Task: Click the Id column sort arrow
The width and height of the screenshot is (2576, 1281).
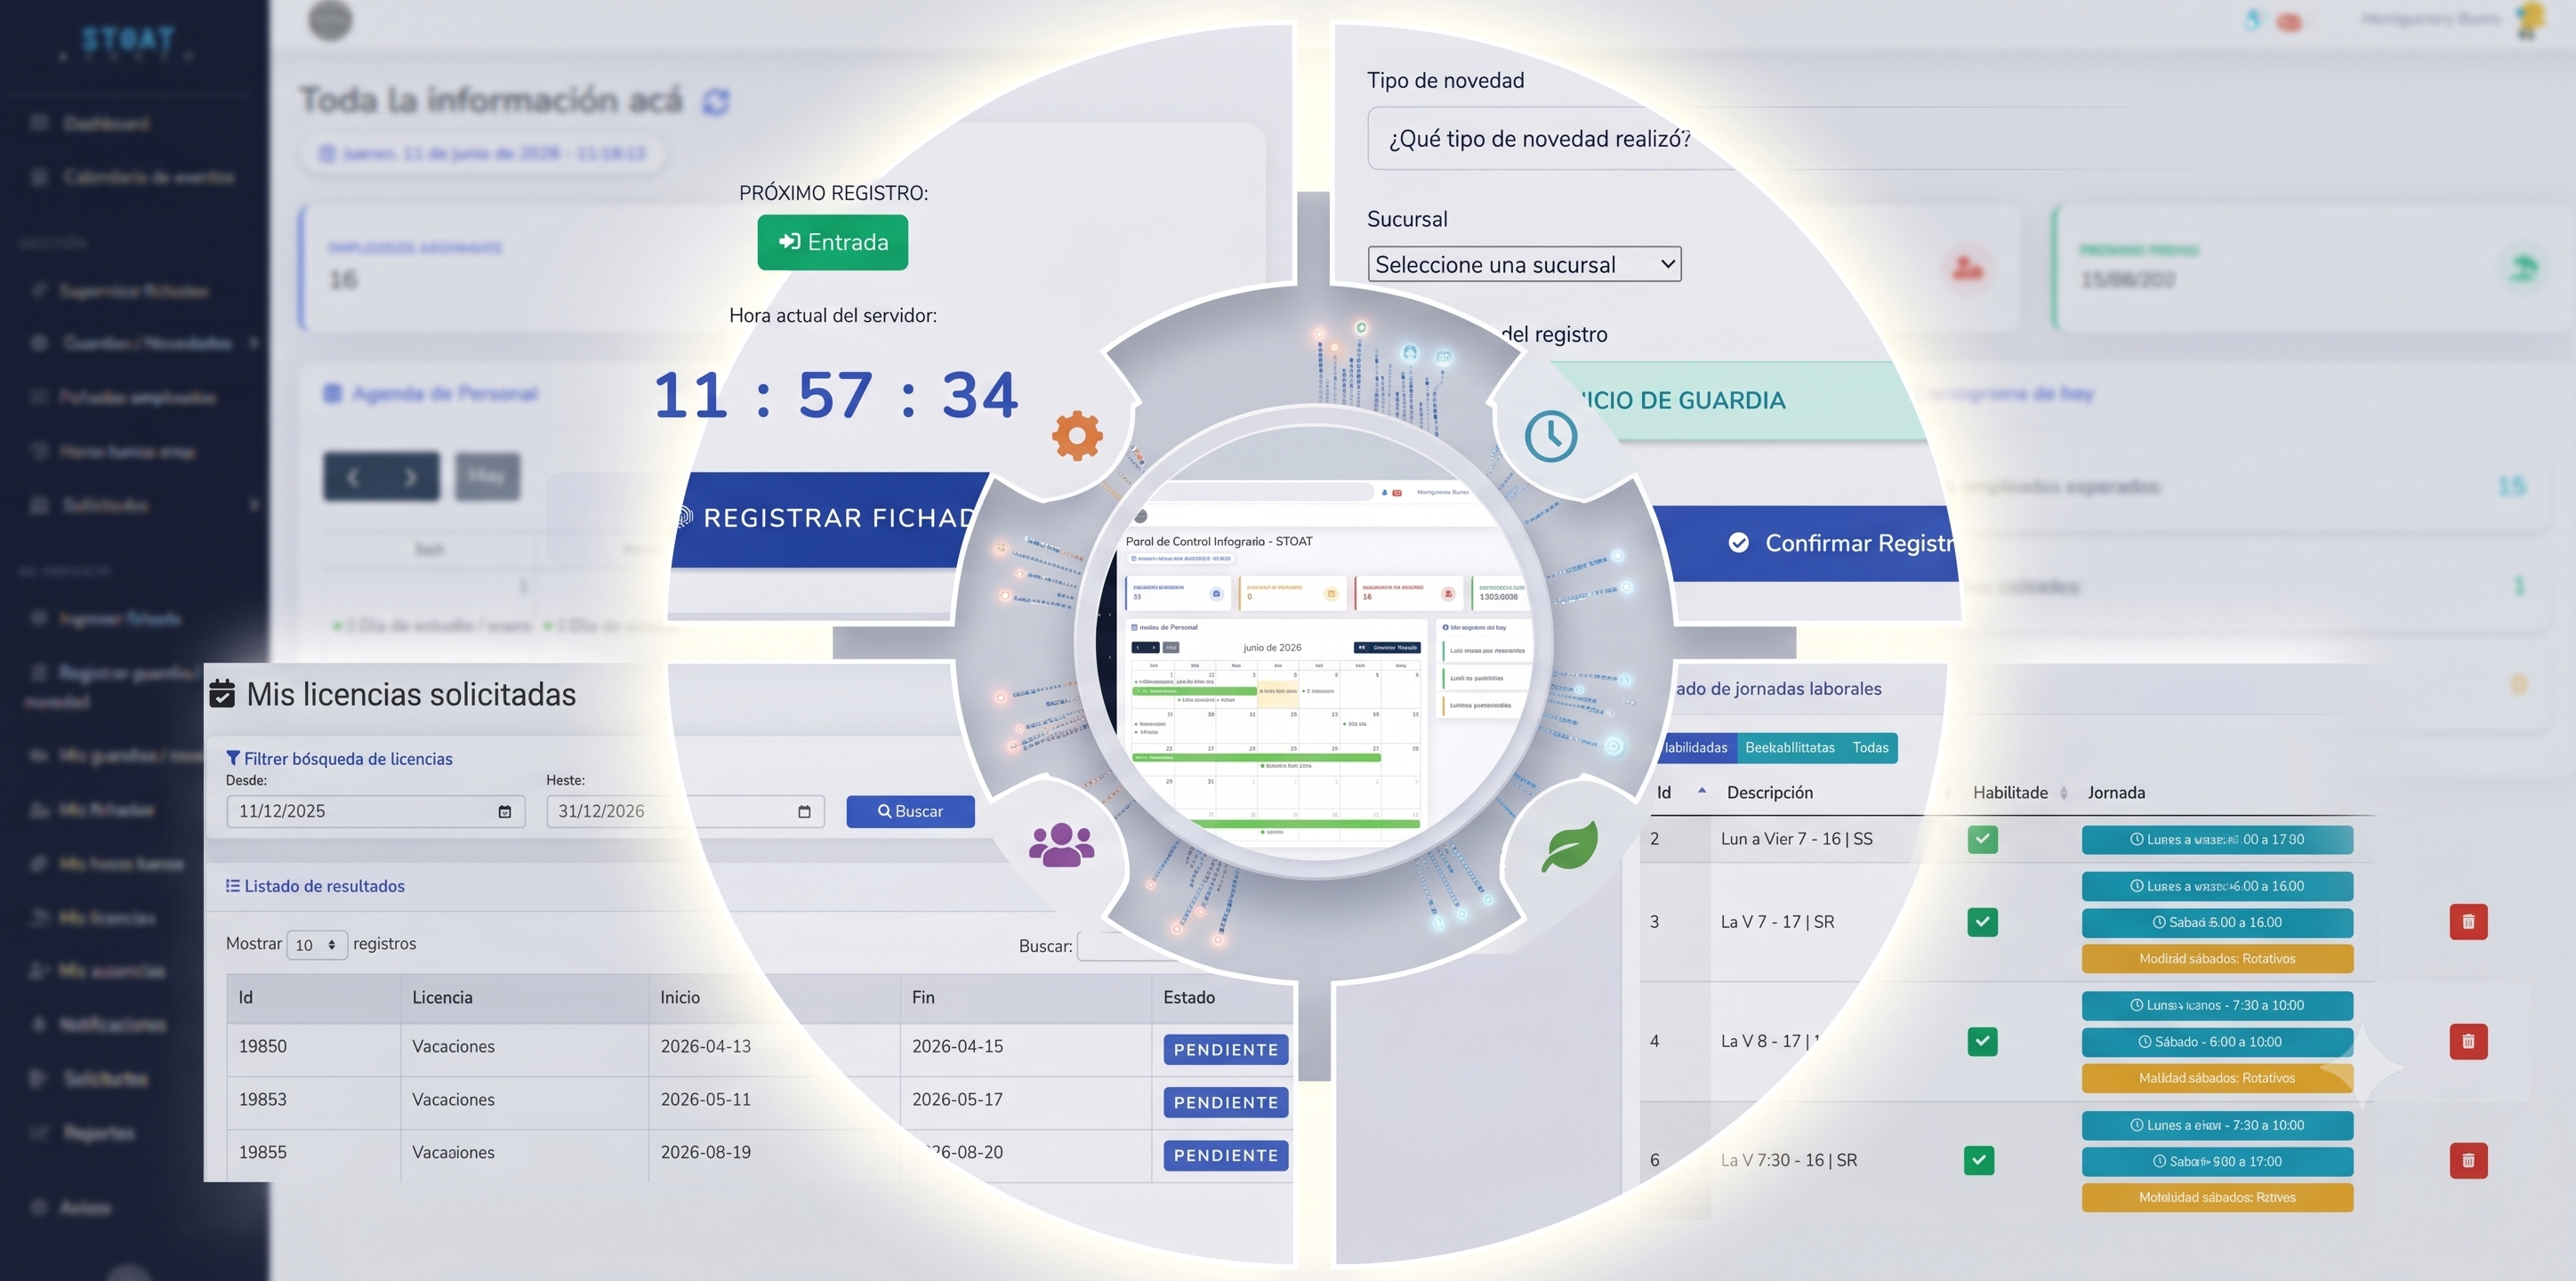Action: [1702, 791]
